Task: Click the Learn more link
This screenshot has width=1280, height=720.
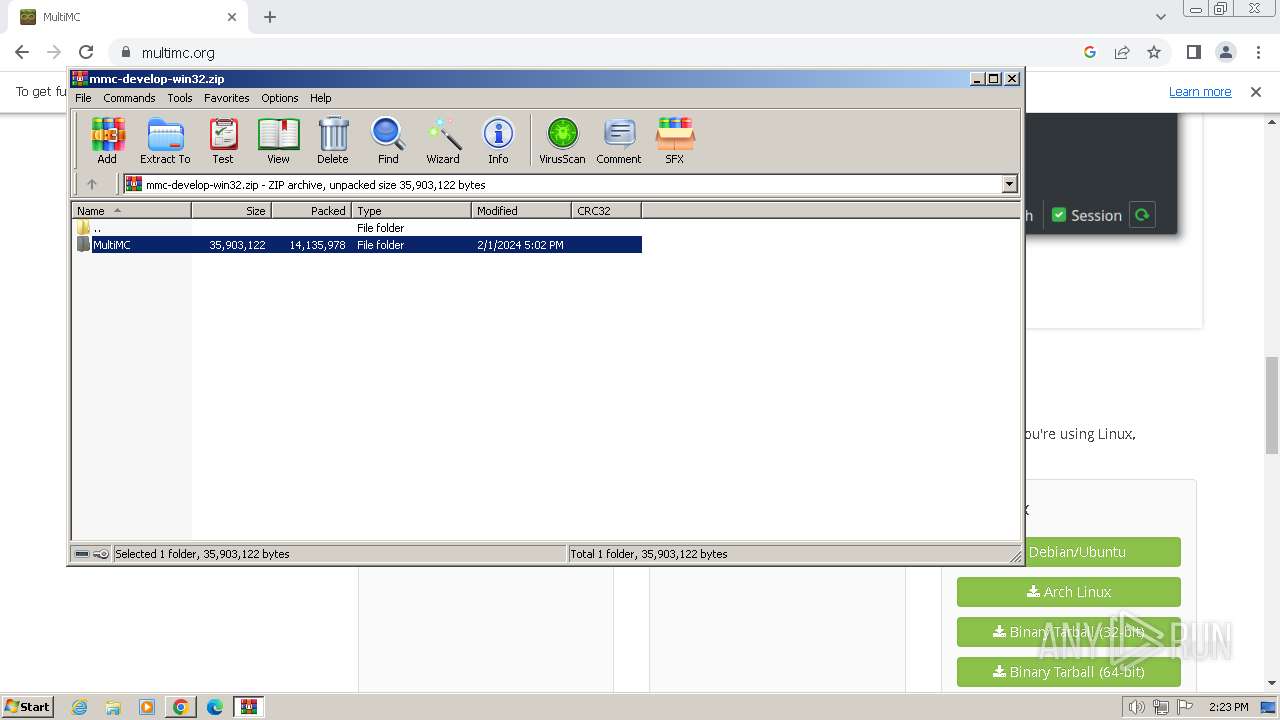Action: 1200,92
